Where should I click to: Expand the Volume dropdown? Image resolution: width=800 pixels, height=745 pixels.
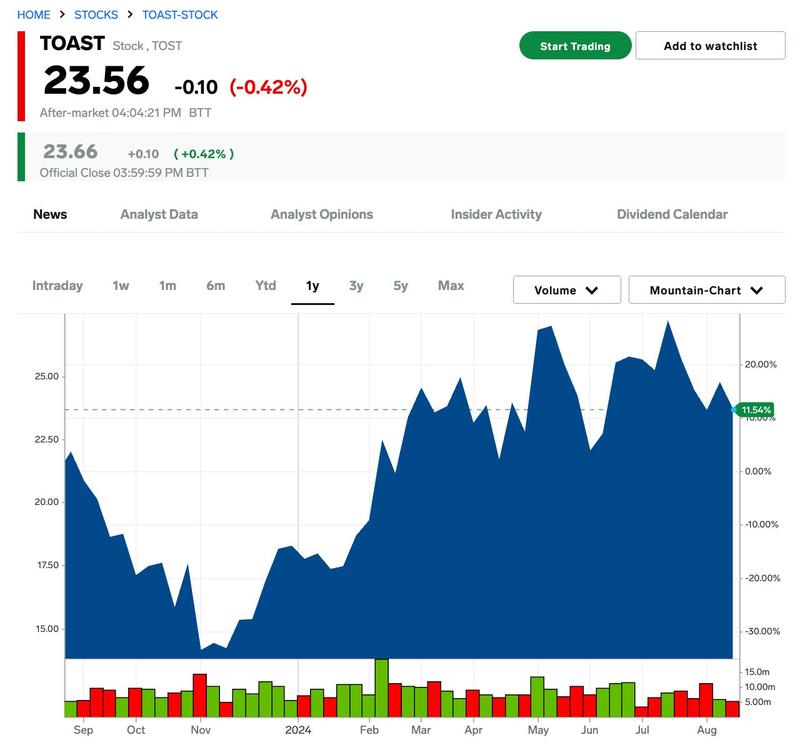click(566, 290)
